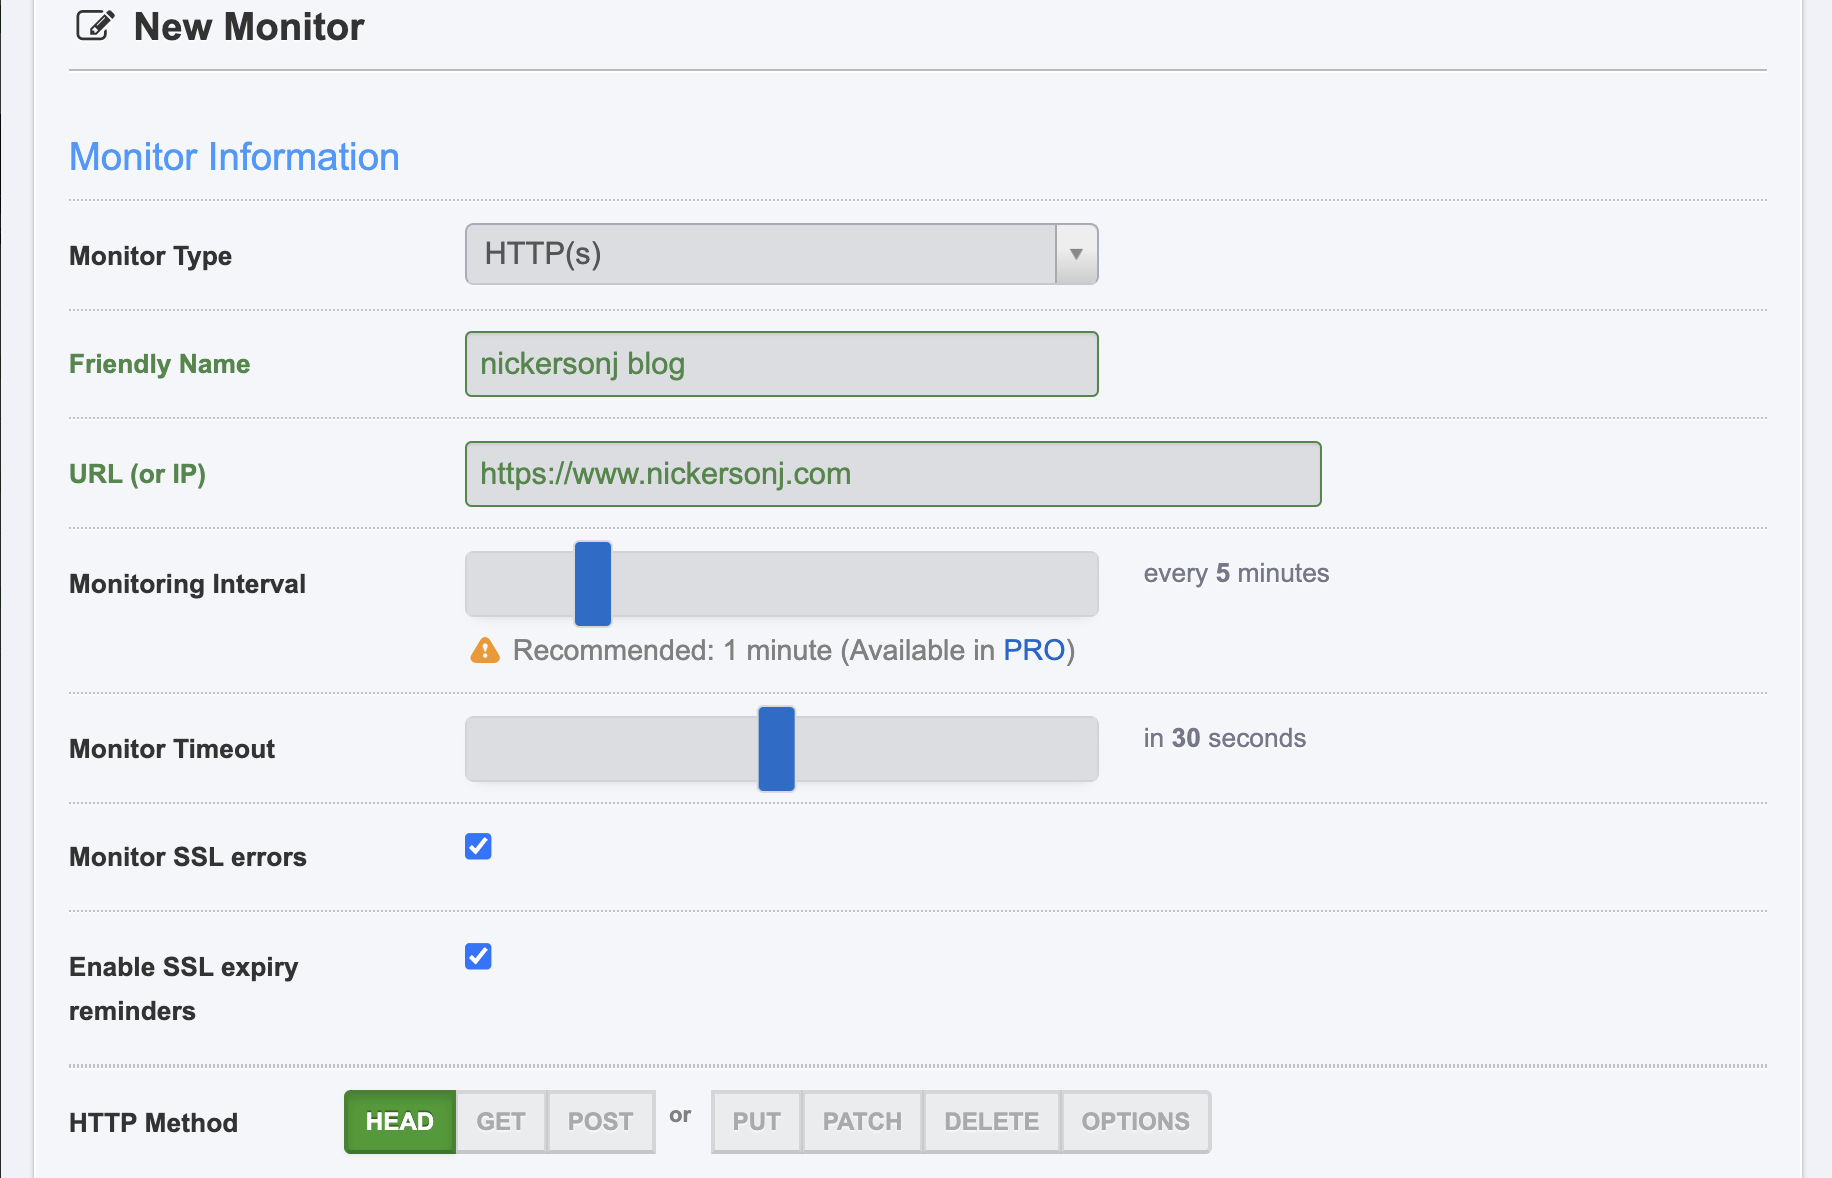The image size is (1832, 1178).
Task: Click the warning triangle icon near the interval recommendation
Action: [x=484, y=650]
